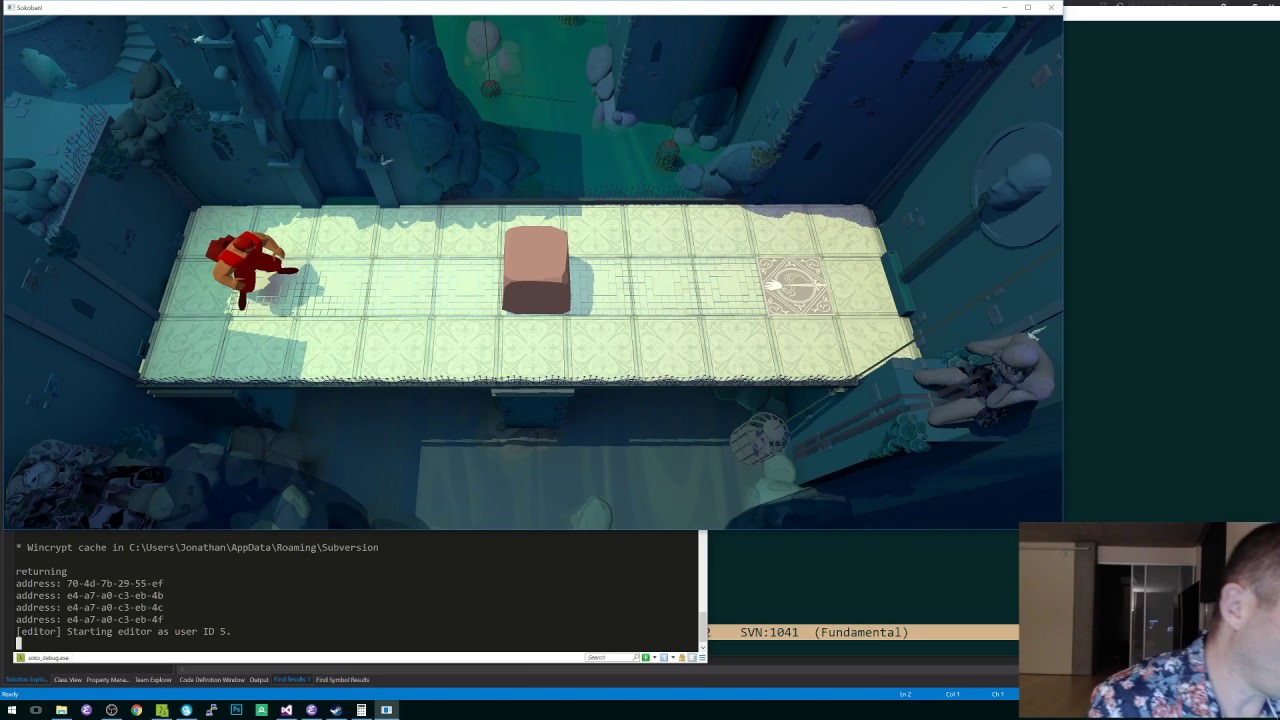Open the Code Definition Window tab
Image resolution: width=1280 pixels, height=720 pixels.
(x=212, y=680)
